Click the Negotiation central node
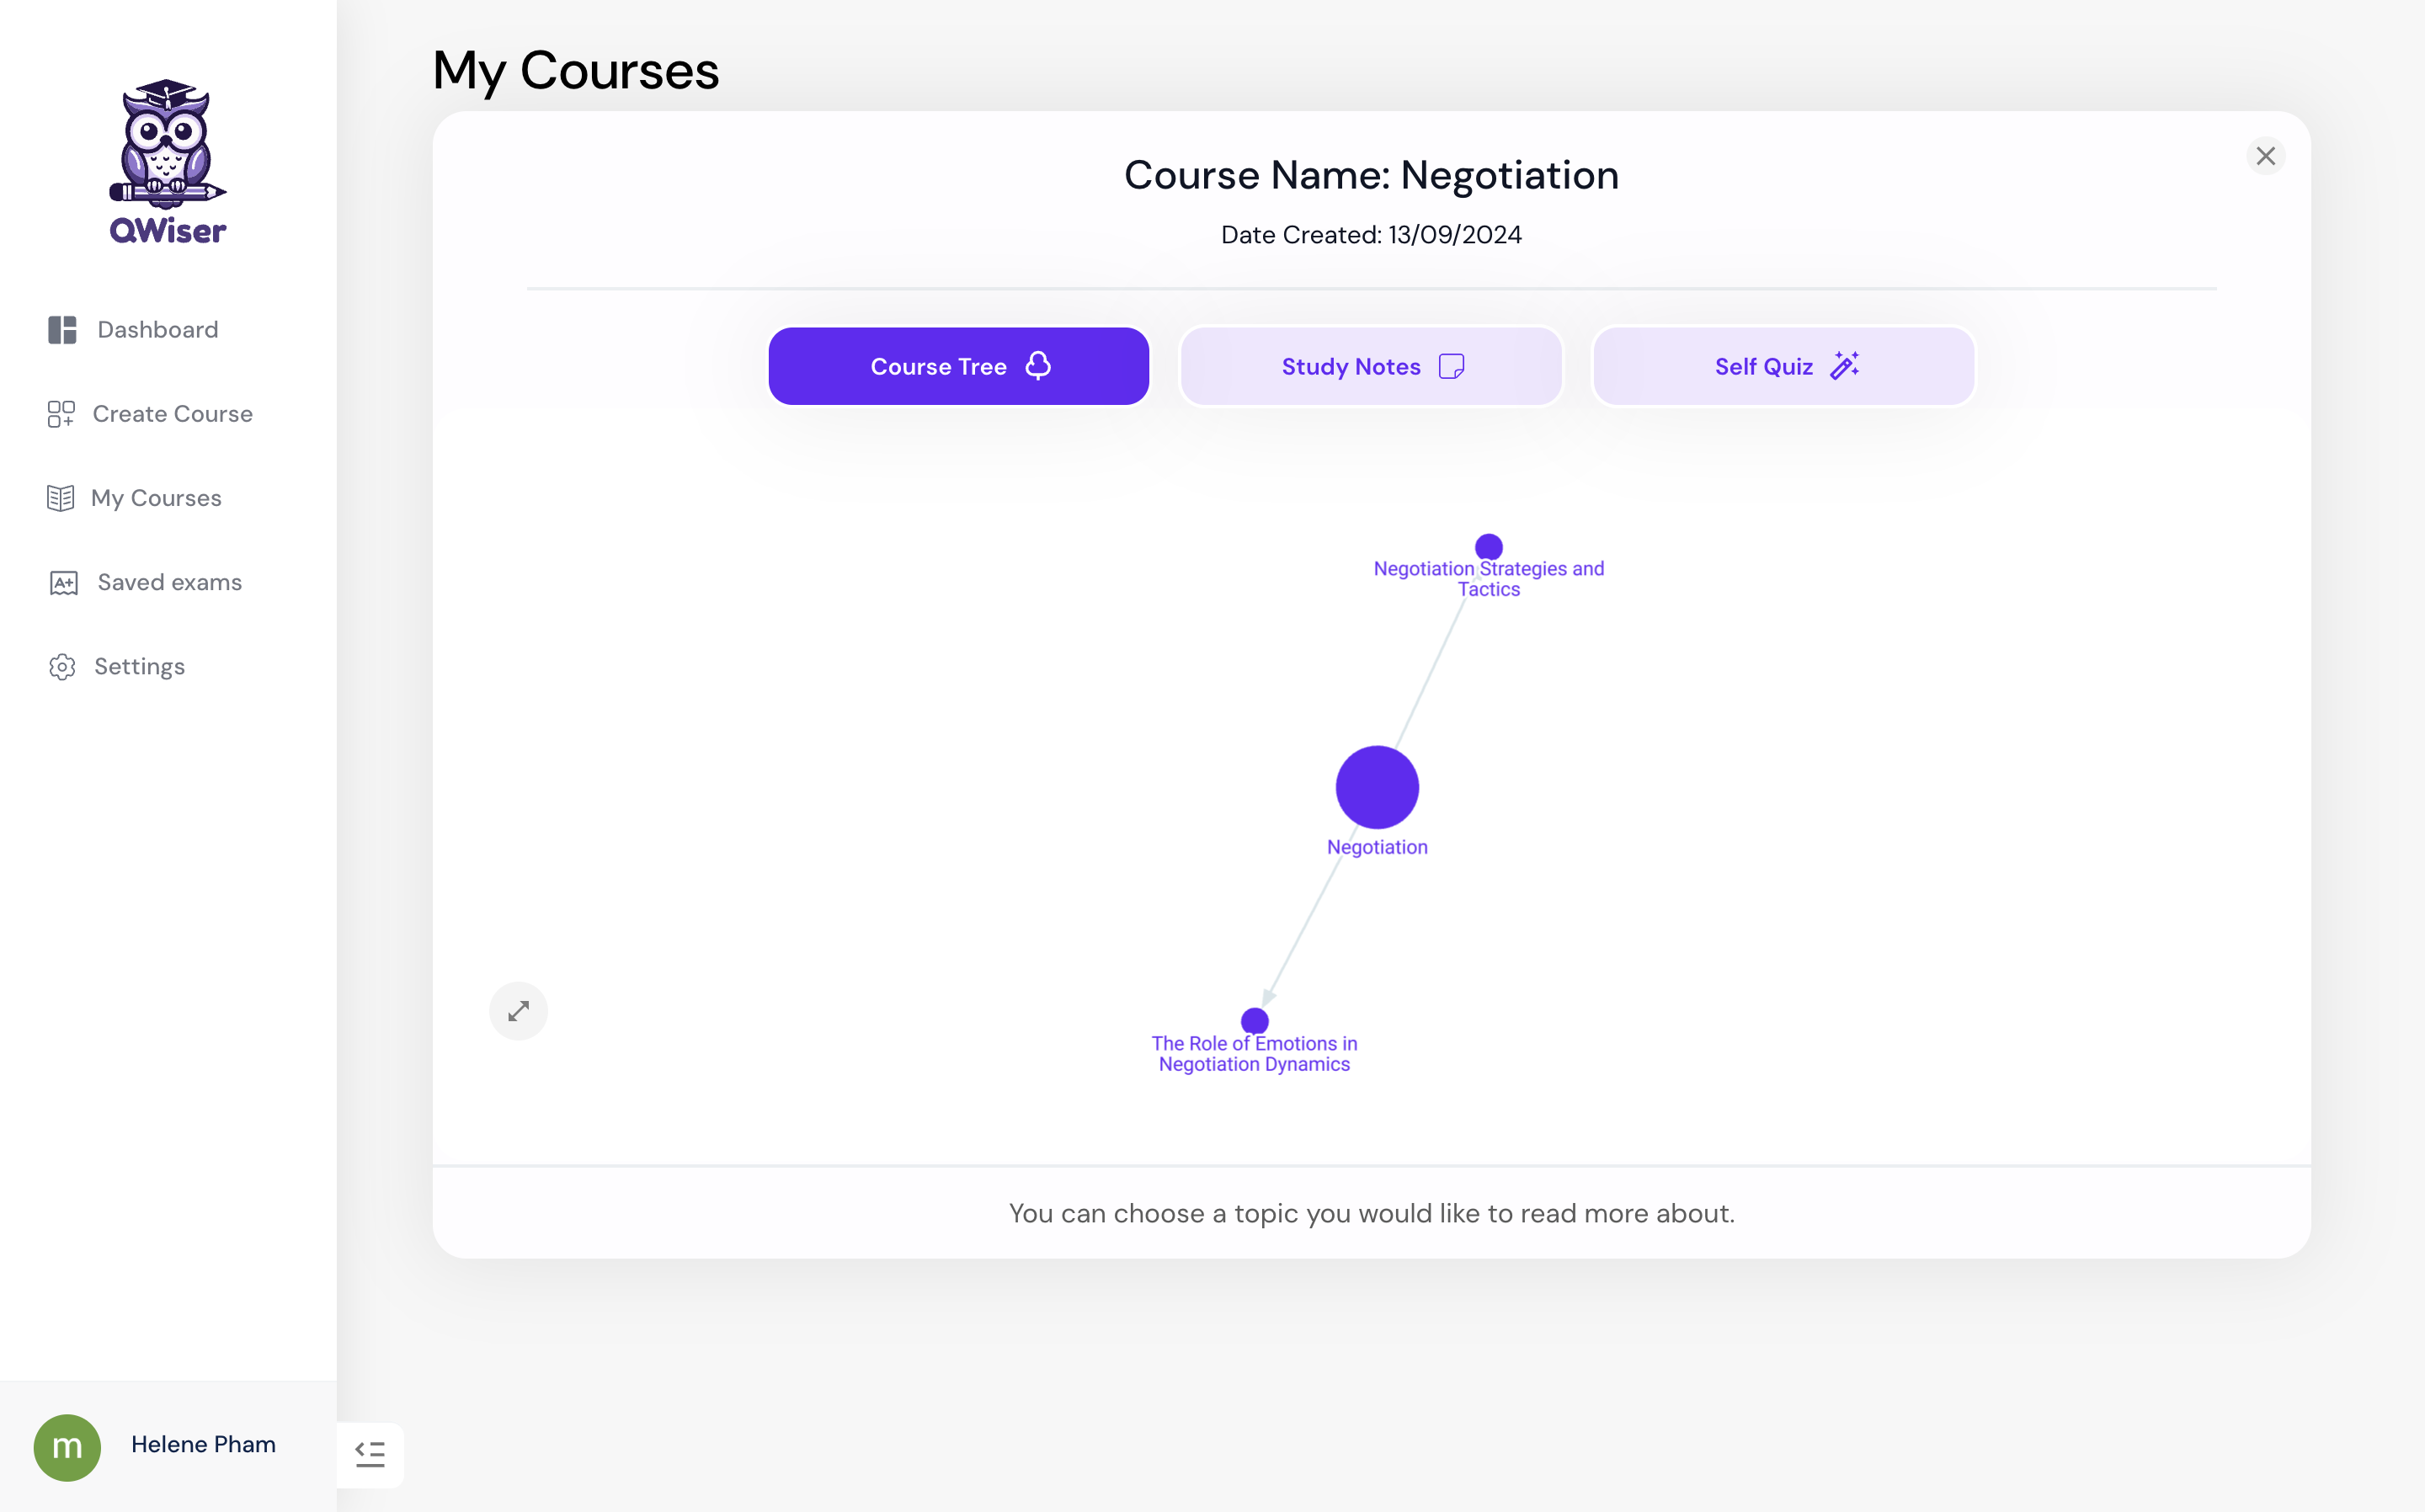This screenshot has height=1512, width=2425. [x=1376, y=787]
